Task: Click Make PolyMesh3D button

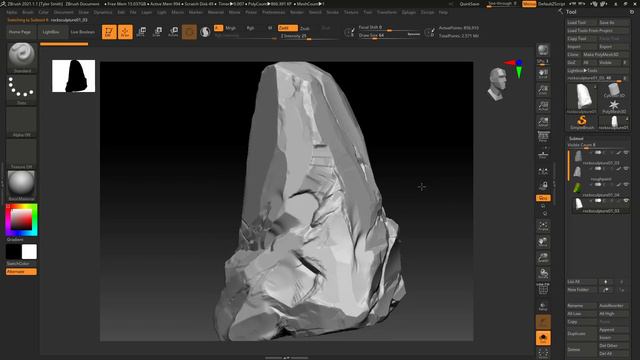Action: (x=605, y=55)
